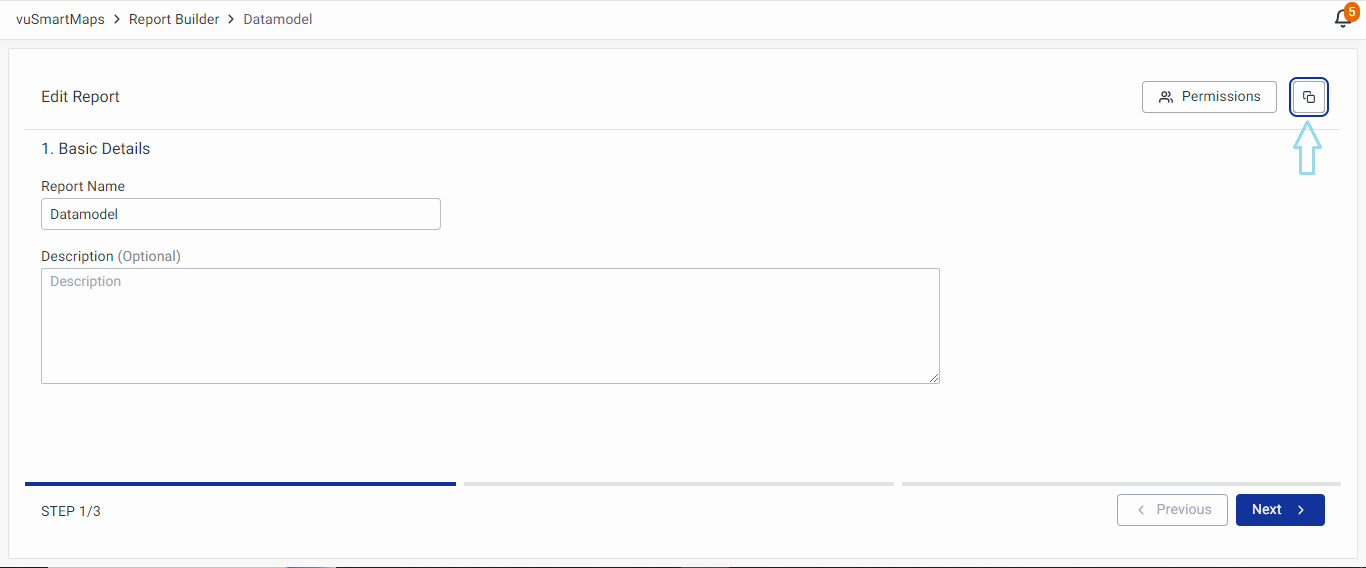Click the duplicate report icon button
The width and height of the screenshot is (1366, 568).
(1309, 97)
